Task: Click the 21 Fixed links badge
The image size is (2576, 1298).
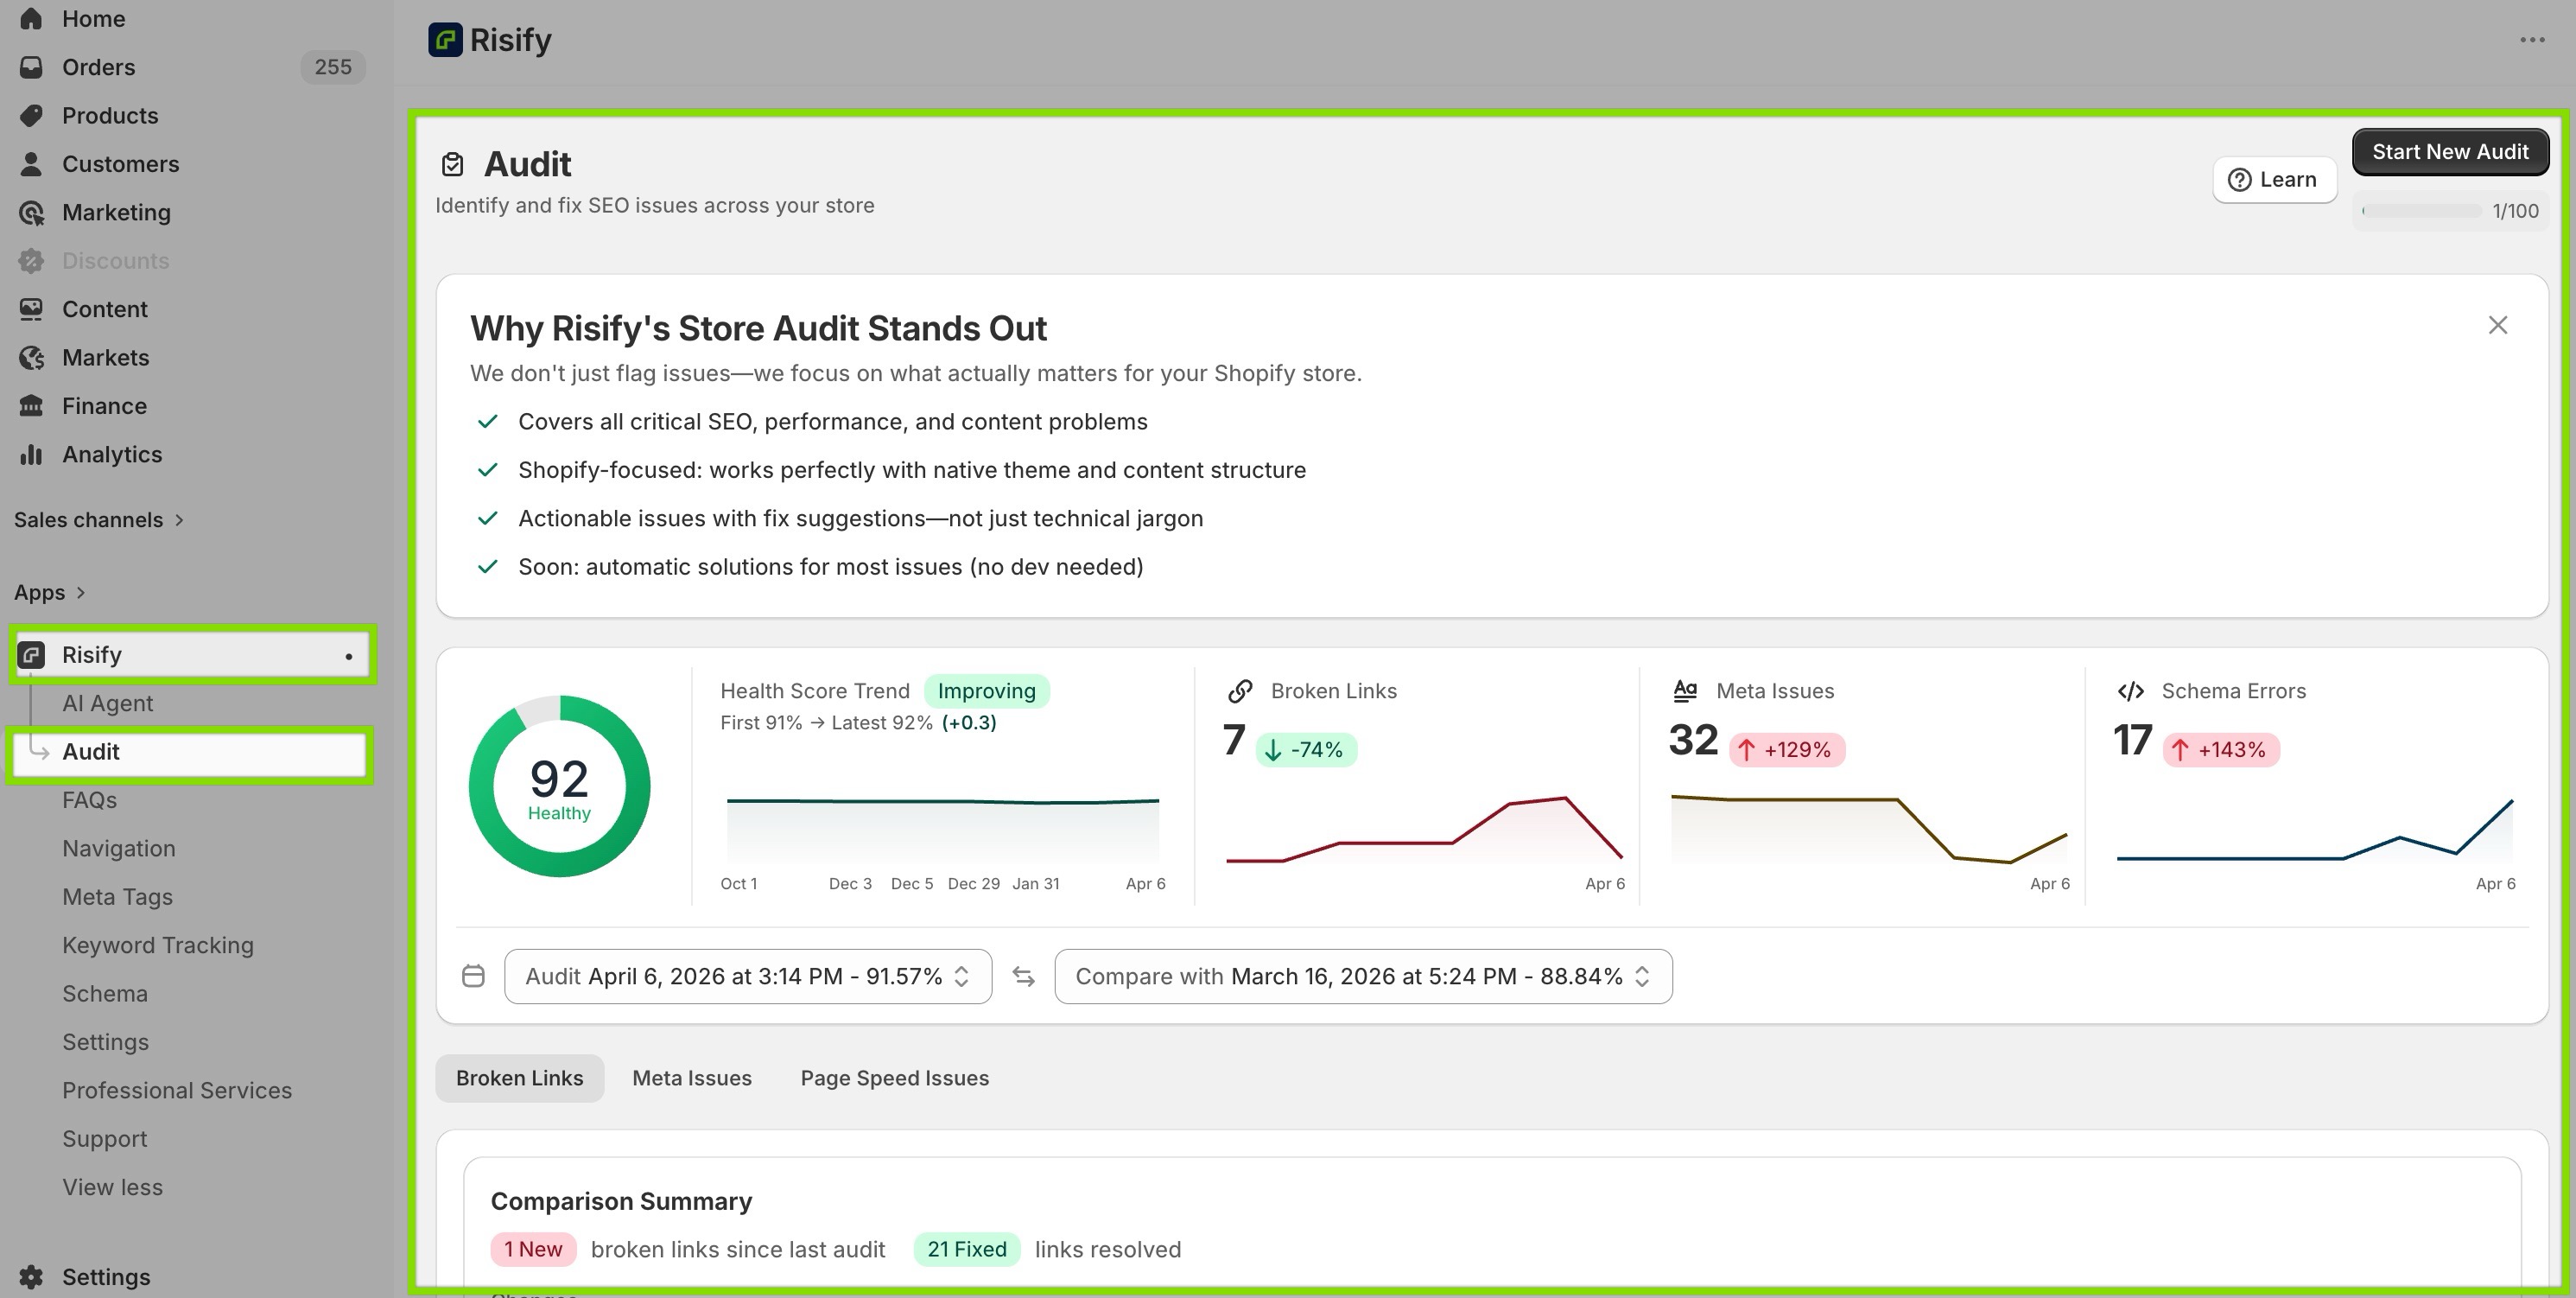Action: [x=967, y=1249]
